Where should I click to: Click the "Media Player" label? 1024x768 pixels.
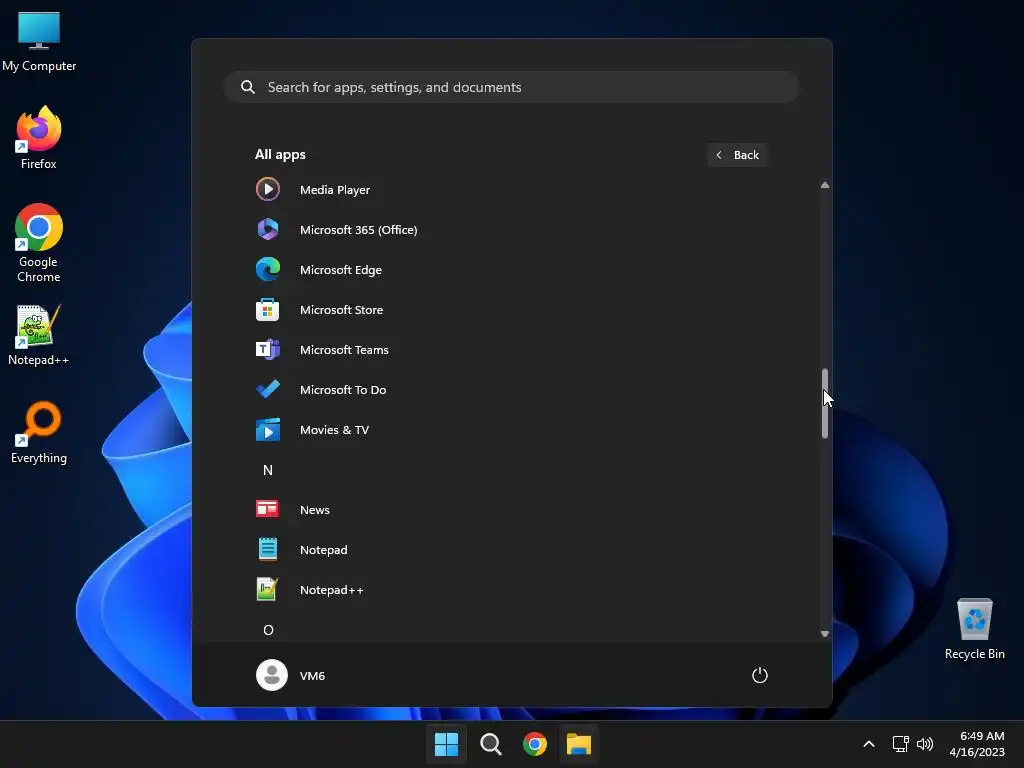(335, 189)
